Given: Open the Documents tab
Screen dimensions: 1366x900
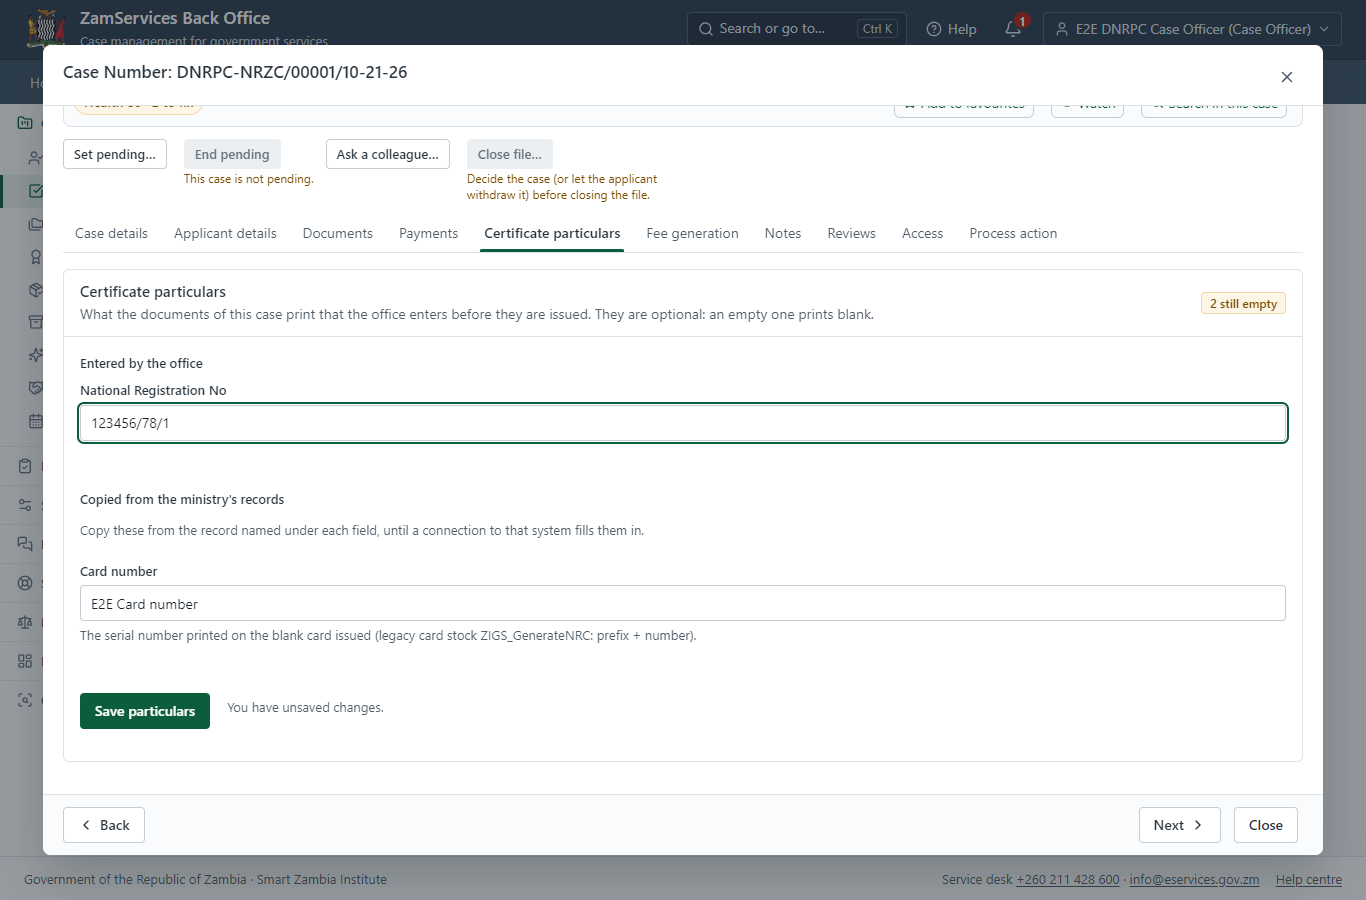Looking at the screenshot, I should pyautogui.click(x=338, y=233).
